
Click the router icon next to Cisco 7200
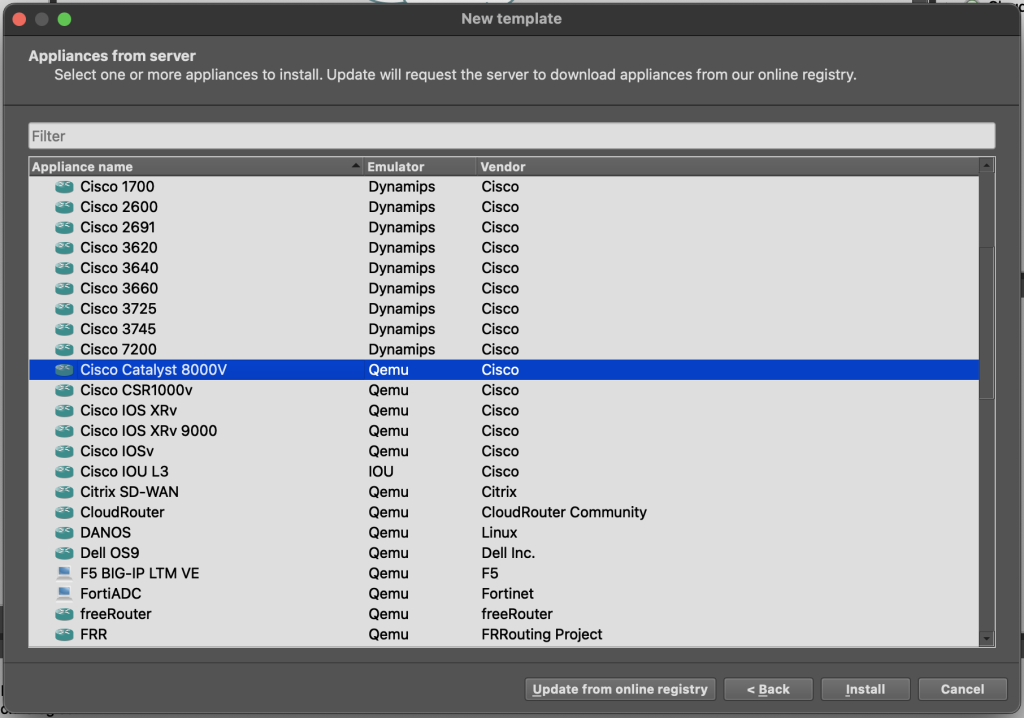(x=64, y=350)
